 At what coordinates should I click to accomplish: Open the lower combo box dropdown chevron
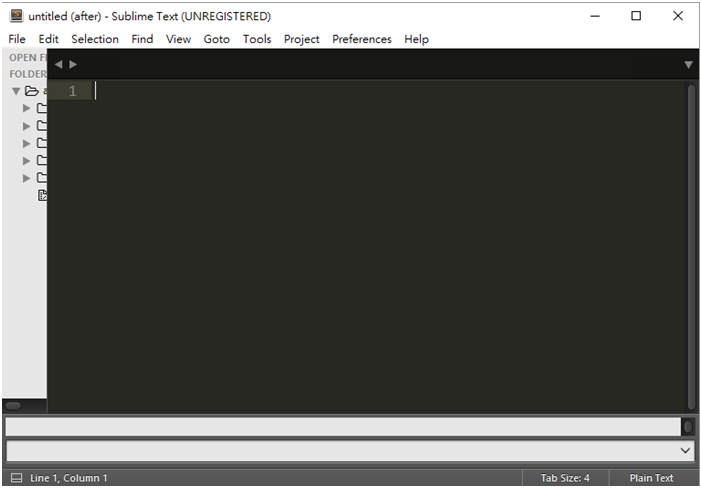[685, 450]
